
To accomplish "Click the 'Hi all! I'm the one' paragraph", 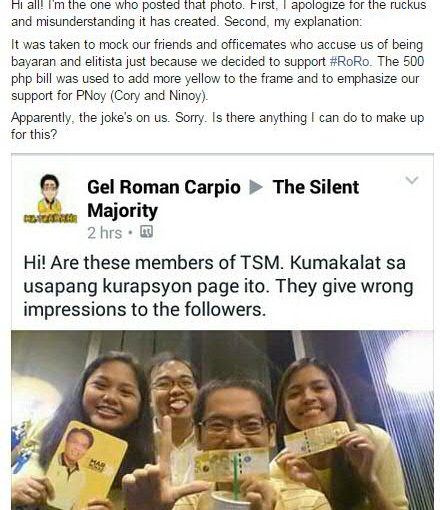I will click(x=219, y=13).
